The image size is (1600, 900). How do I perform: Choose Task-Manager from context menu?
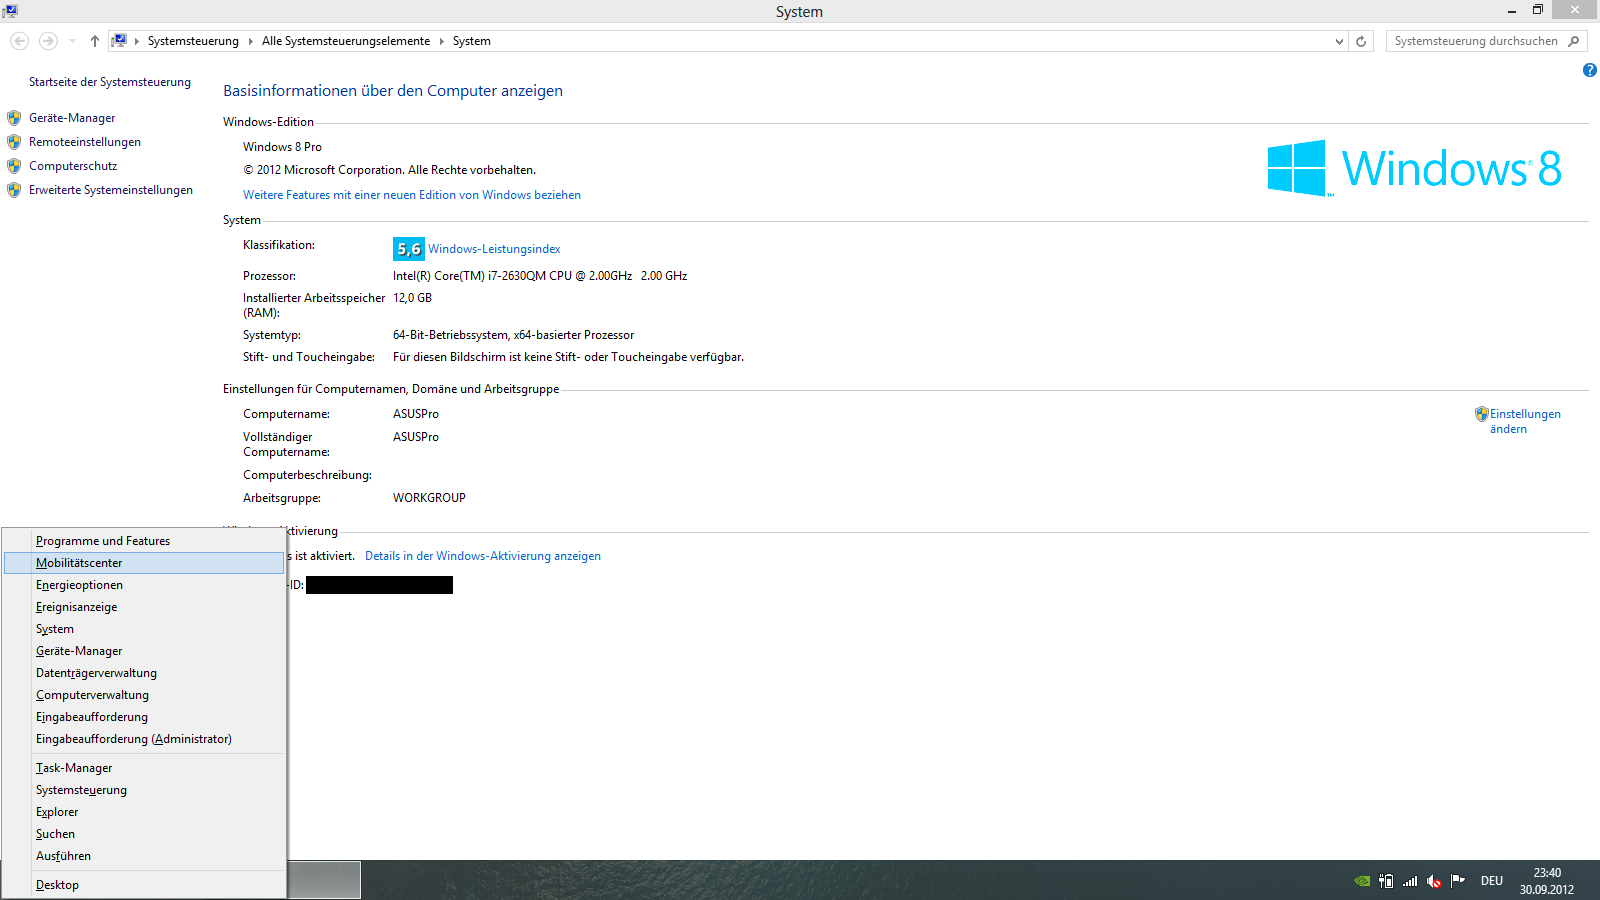point(144,768)
